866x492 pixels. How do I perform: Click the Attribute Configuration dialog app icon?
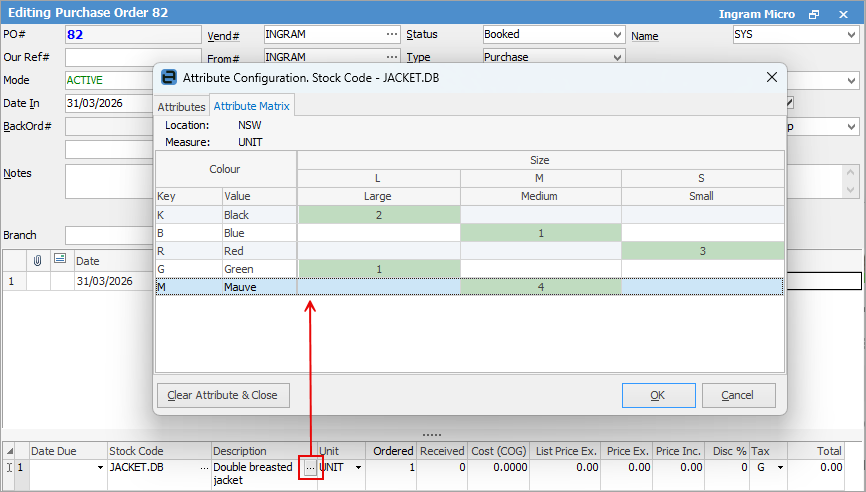pyautogui.click(x=169, y=77)
